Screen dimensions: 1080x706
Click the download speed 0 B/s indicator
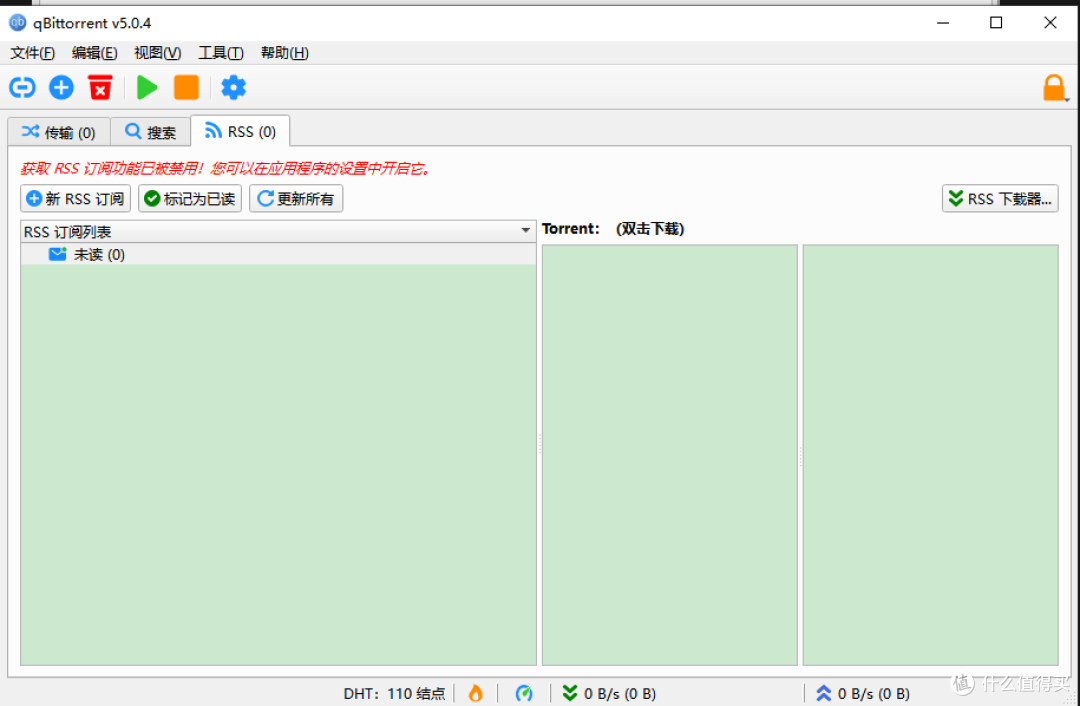pos(609,694)
